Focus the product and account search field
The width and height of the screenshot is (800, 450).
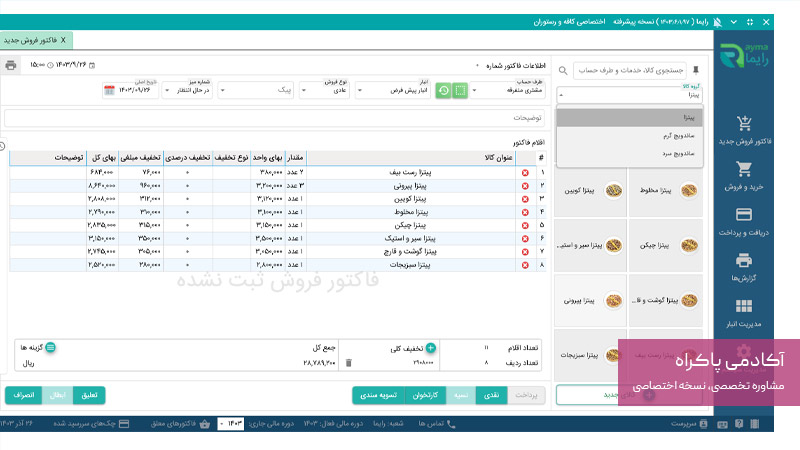(x=630, y=70)
